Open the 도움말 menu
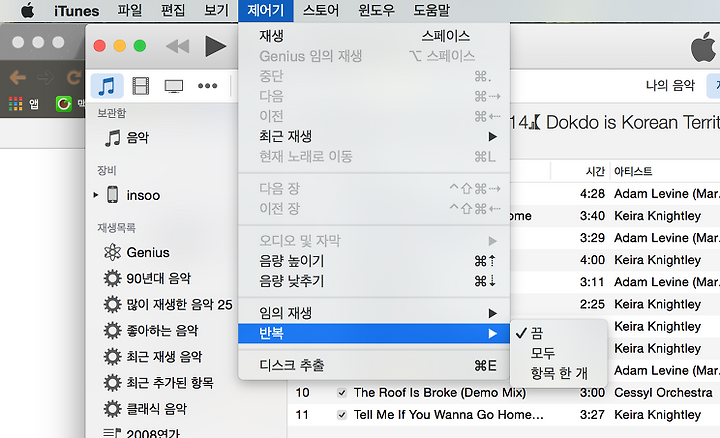720x438 pixels. [431, 11]
